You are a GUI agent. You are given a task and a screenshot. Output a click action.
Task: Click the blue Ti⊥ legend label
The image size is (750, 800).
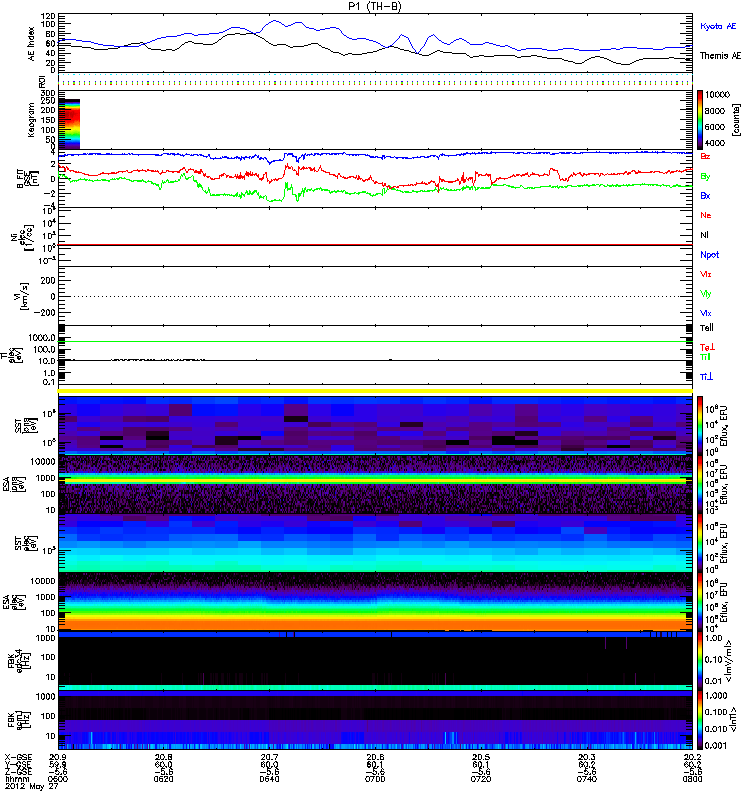pyautogui.click(x=706, y=377)
